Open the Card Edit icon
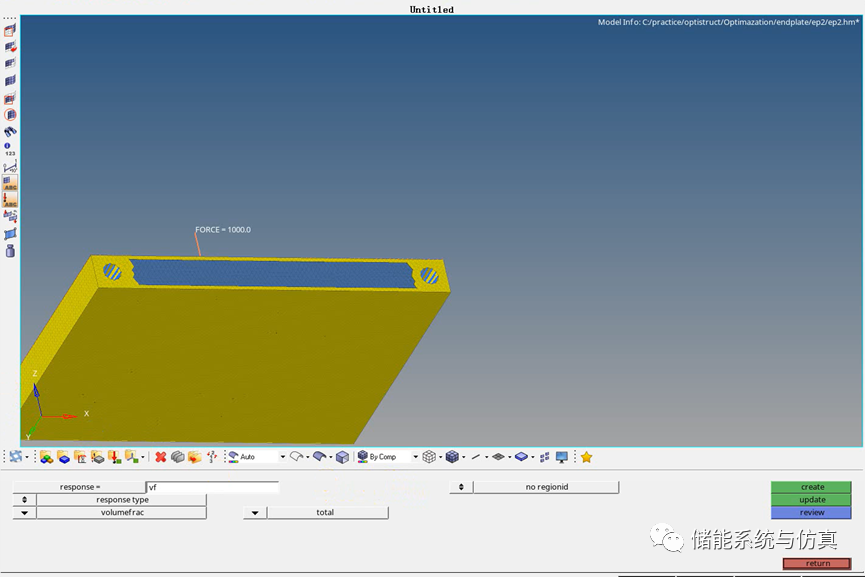 (178, 457)
